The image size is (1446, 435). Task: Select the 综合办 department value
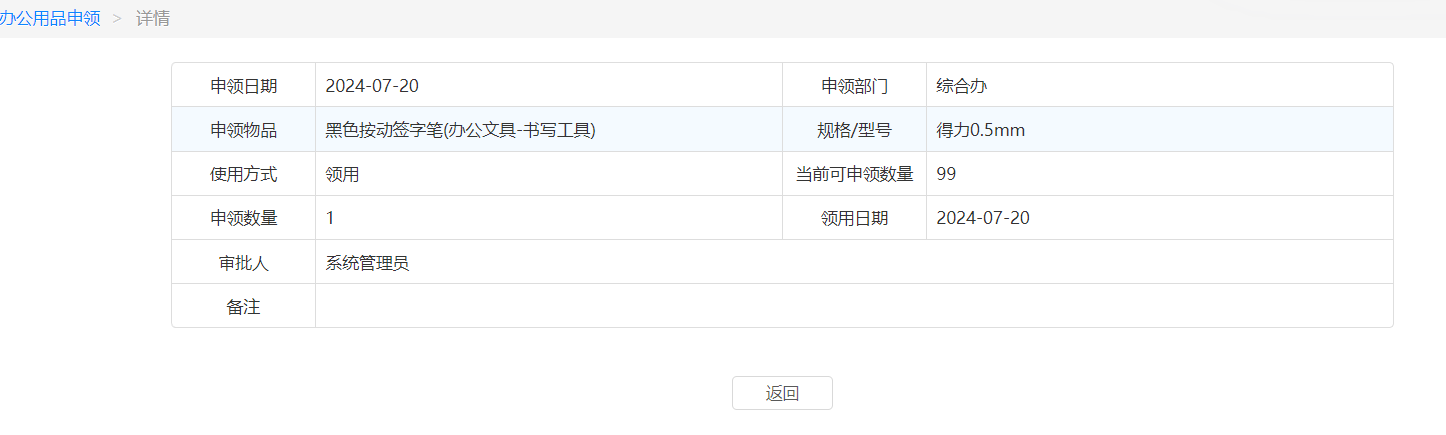tap(962, 86)
